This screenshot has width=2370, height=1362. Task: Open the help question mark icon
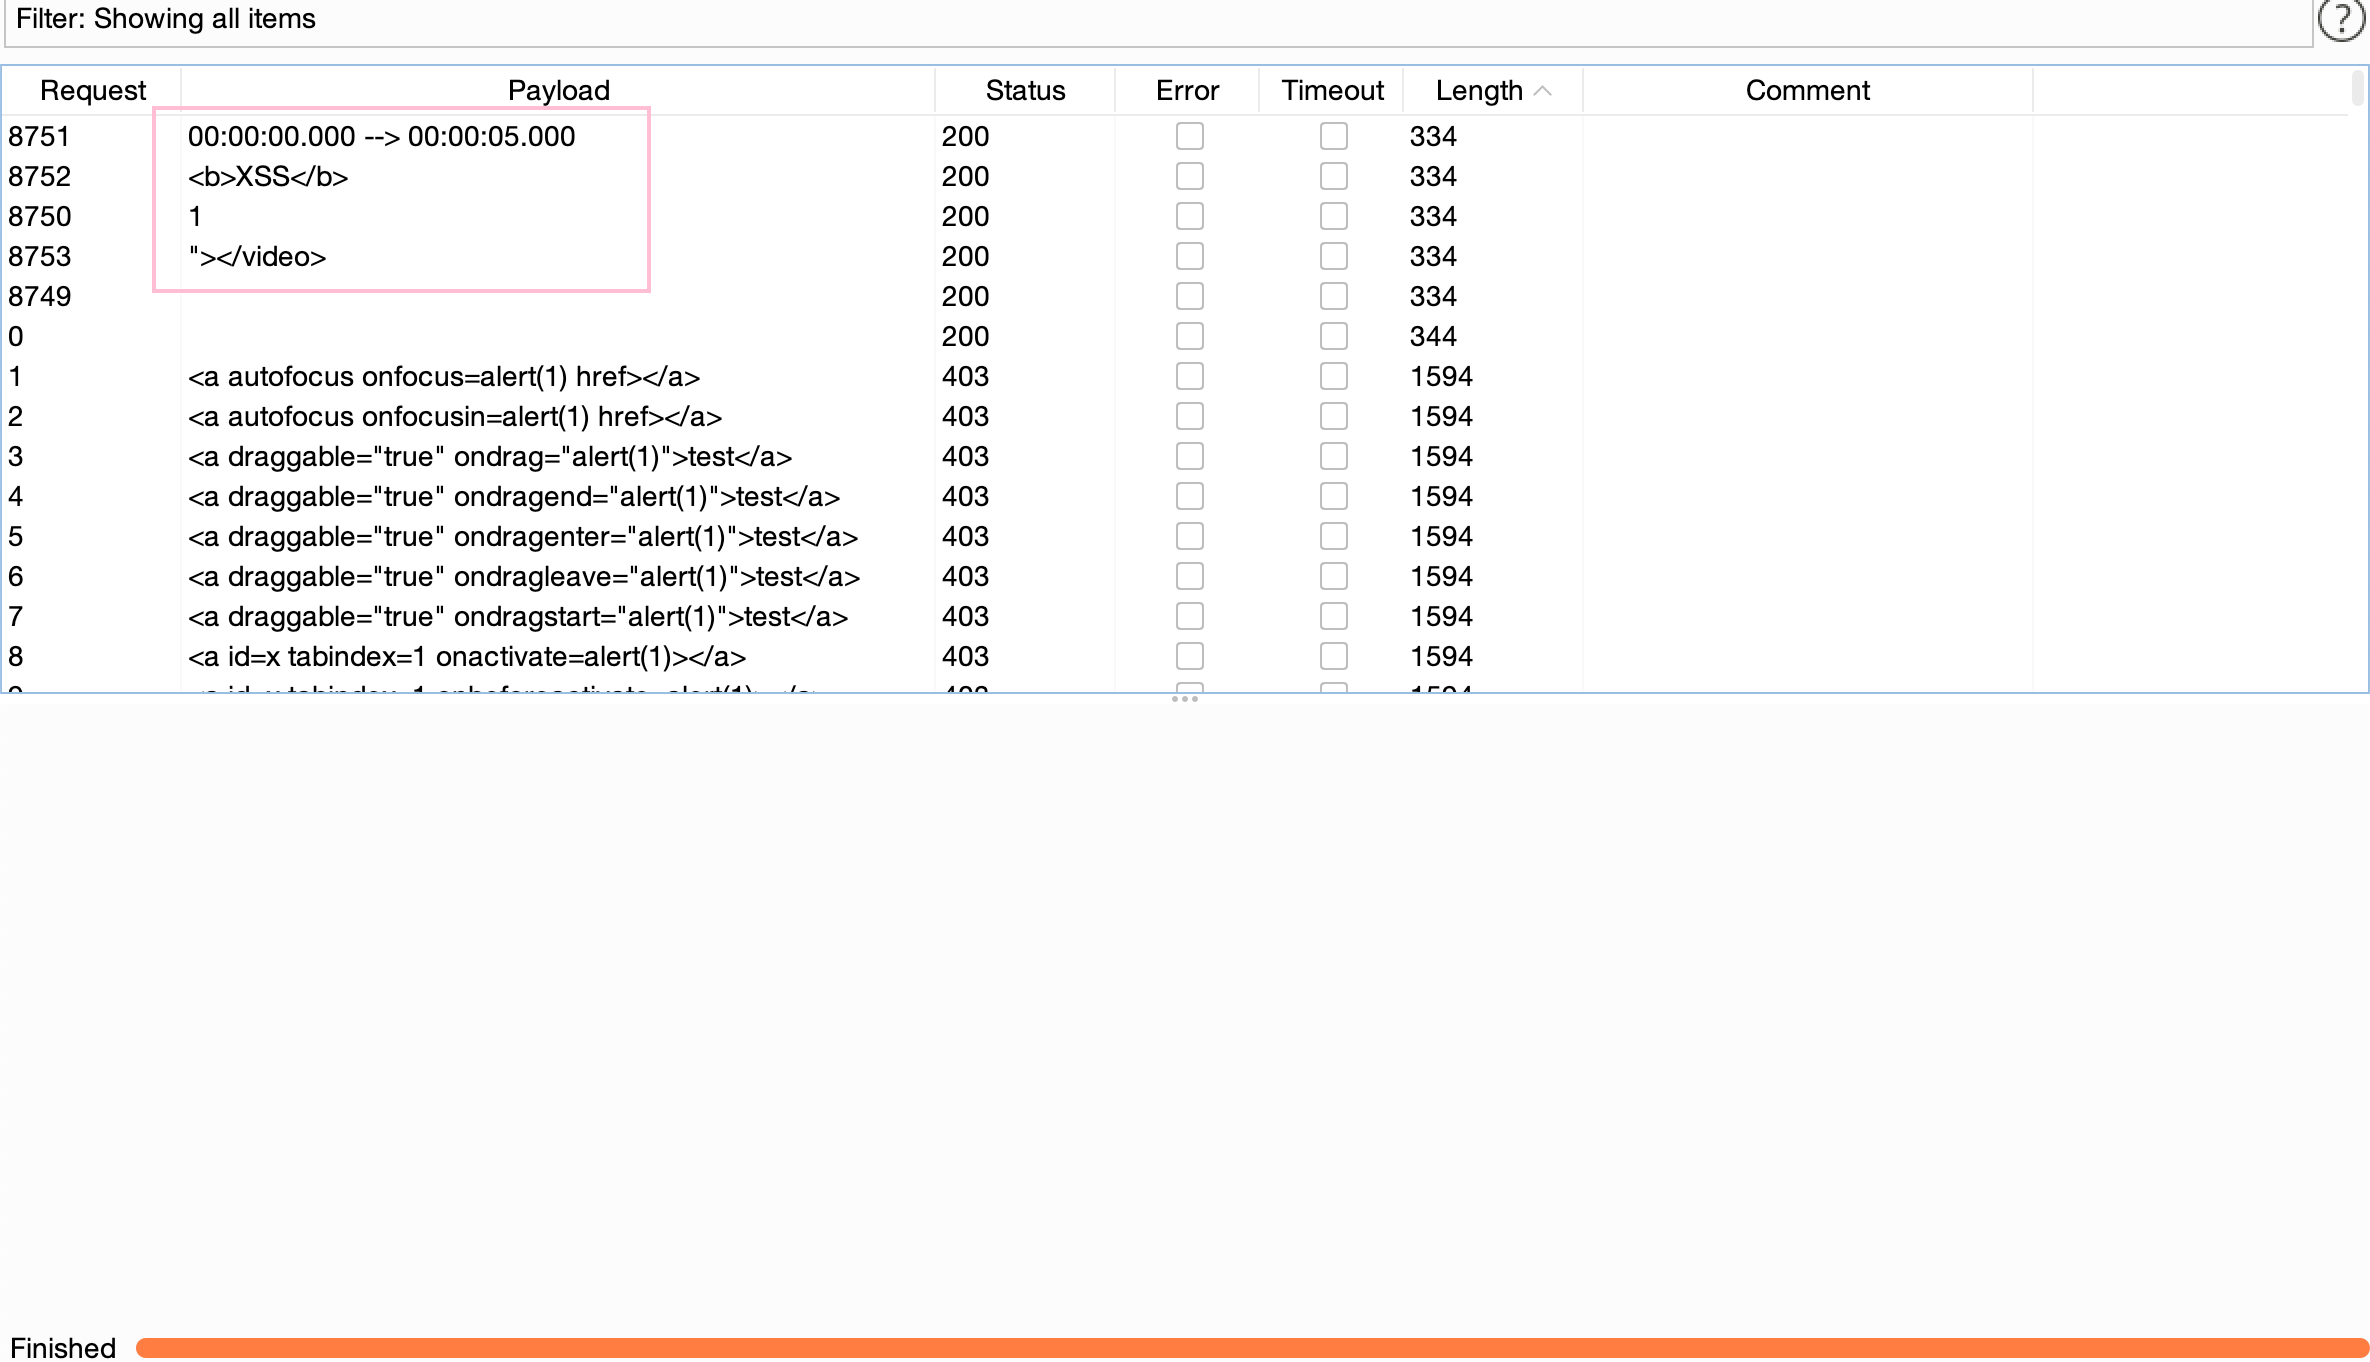click(x=2341, y=19)
